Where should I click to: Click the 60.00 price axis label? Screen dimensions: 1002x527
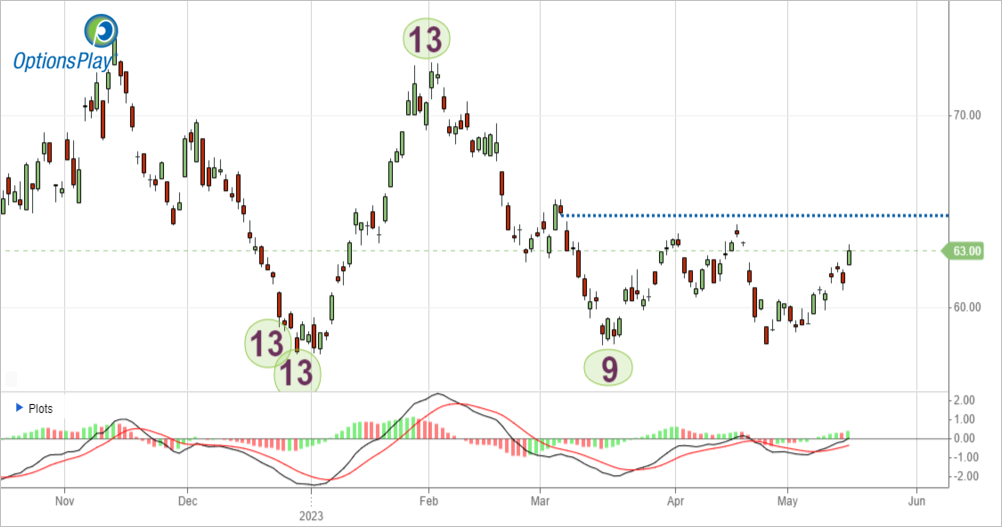967,307
